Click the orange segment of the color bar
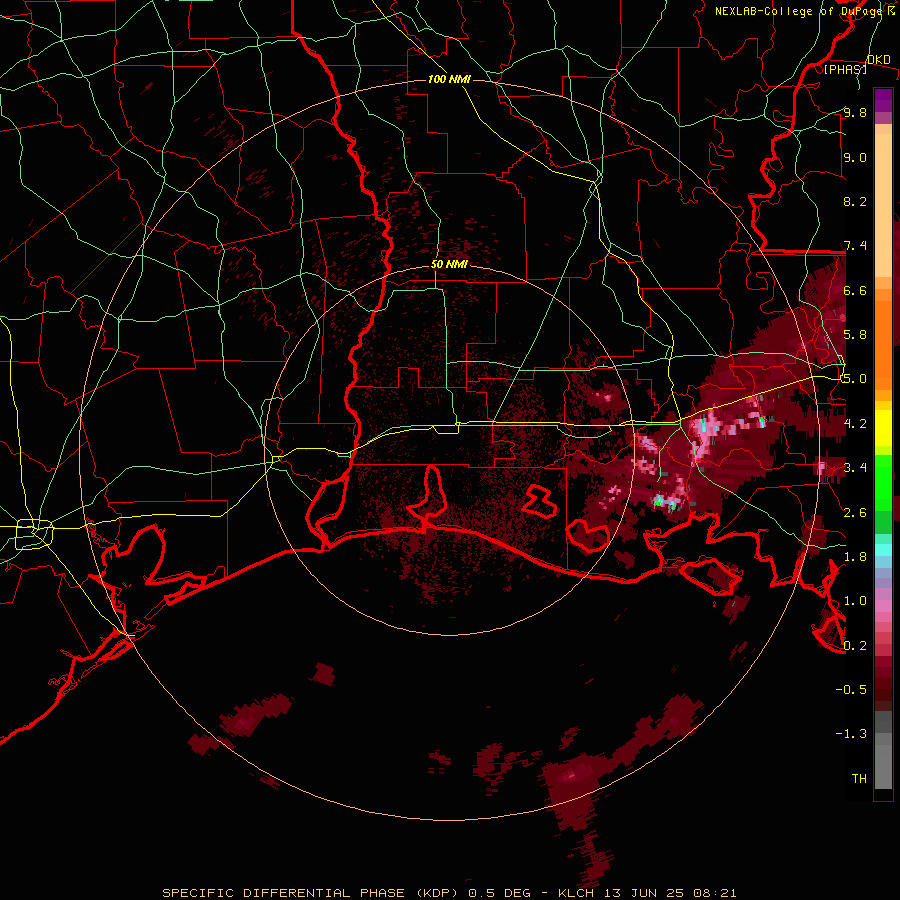The image size is (900, 900). click(883, 344)
